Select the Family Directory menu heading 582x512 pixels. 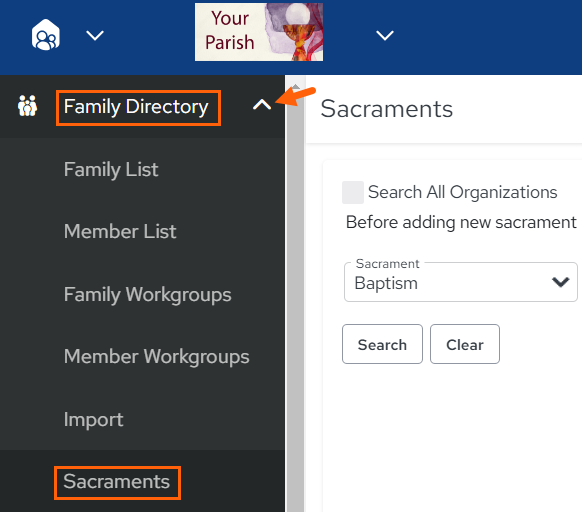coord(136,107)
